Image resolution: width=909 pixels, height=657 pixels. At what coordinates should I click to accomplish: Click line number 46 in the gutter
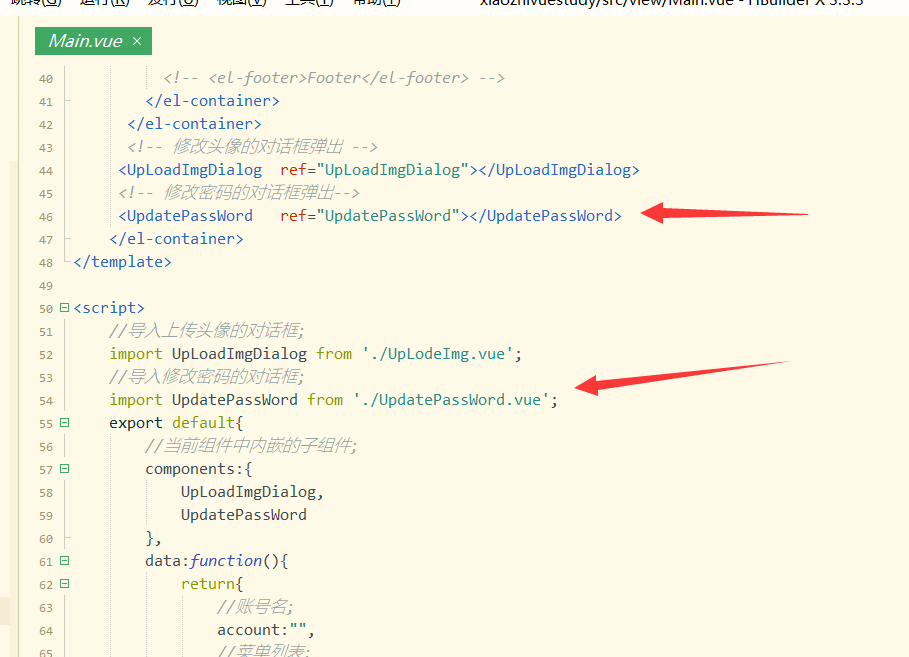(46, 217)
